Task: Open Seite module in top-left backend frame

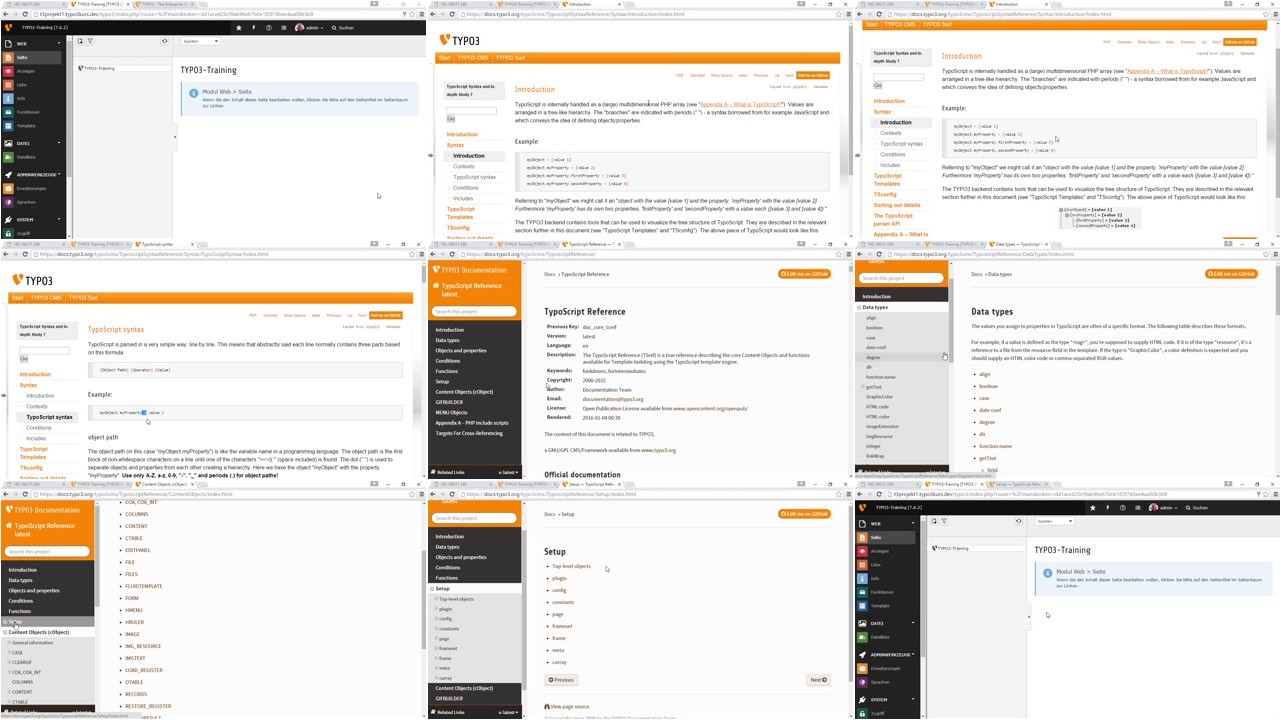Action: pos(31,57)
